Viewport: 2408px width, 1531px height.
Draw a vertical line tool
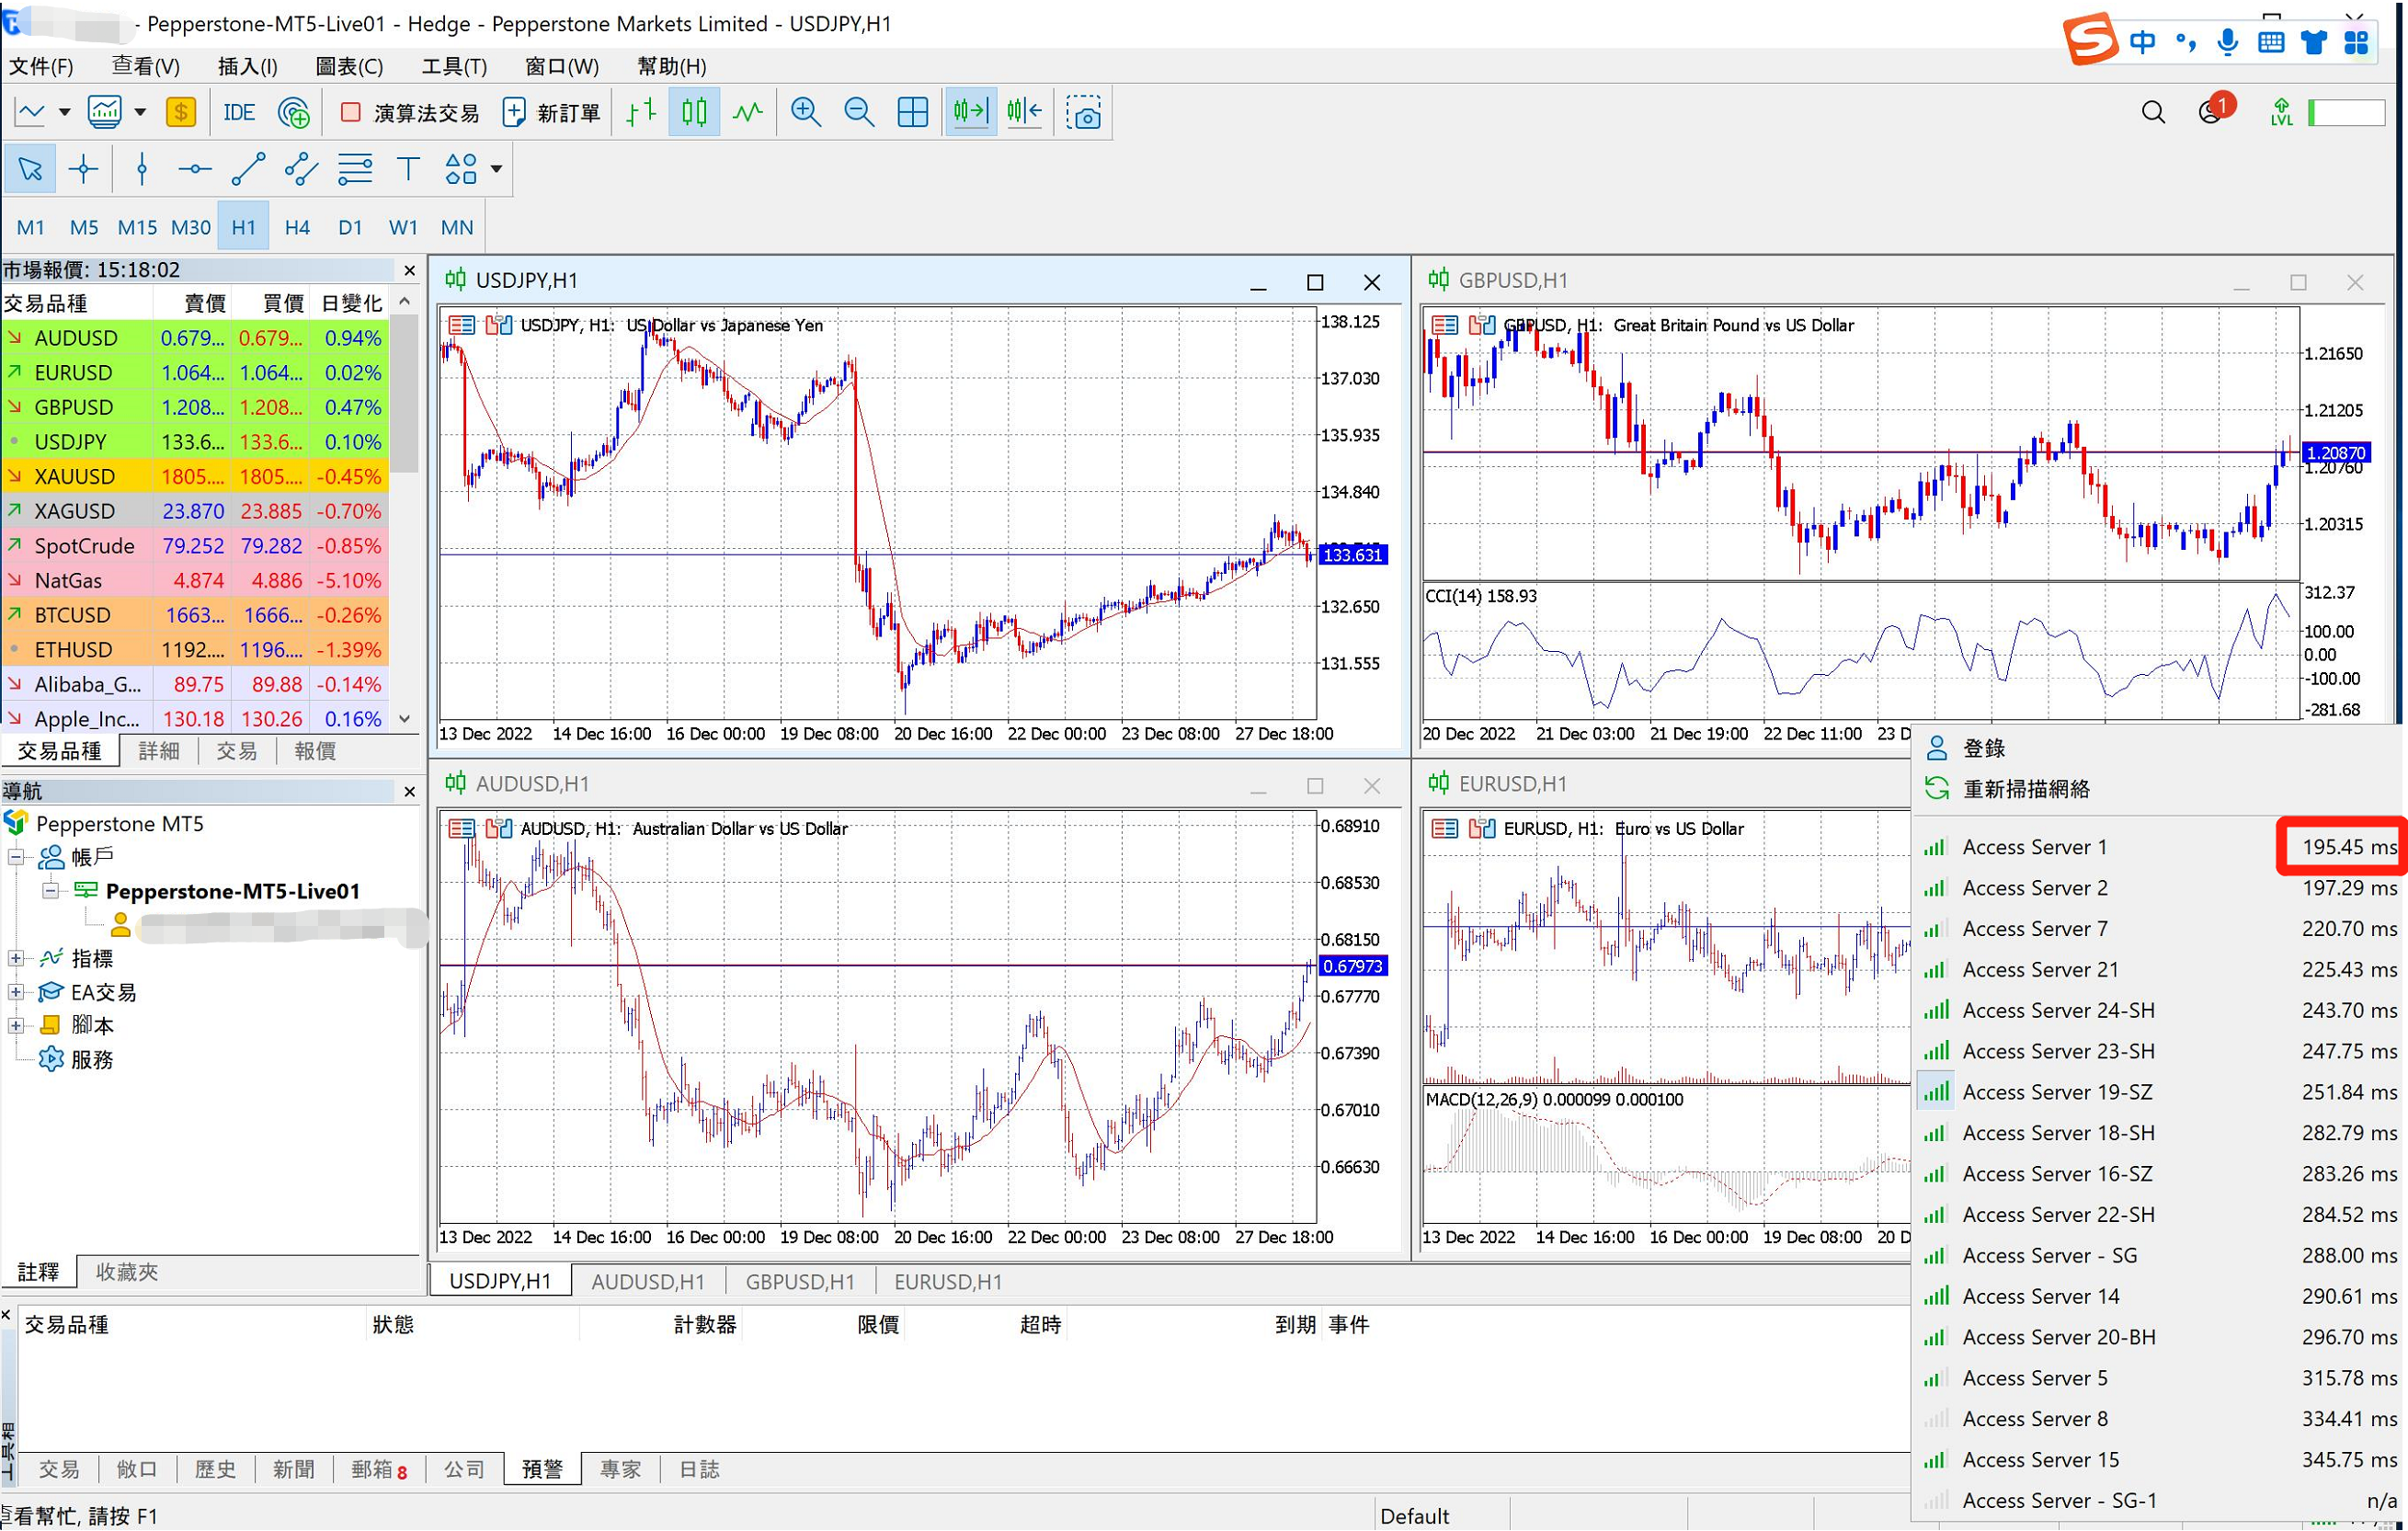tap(142, 169)
